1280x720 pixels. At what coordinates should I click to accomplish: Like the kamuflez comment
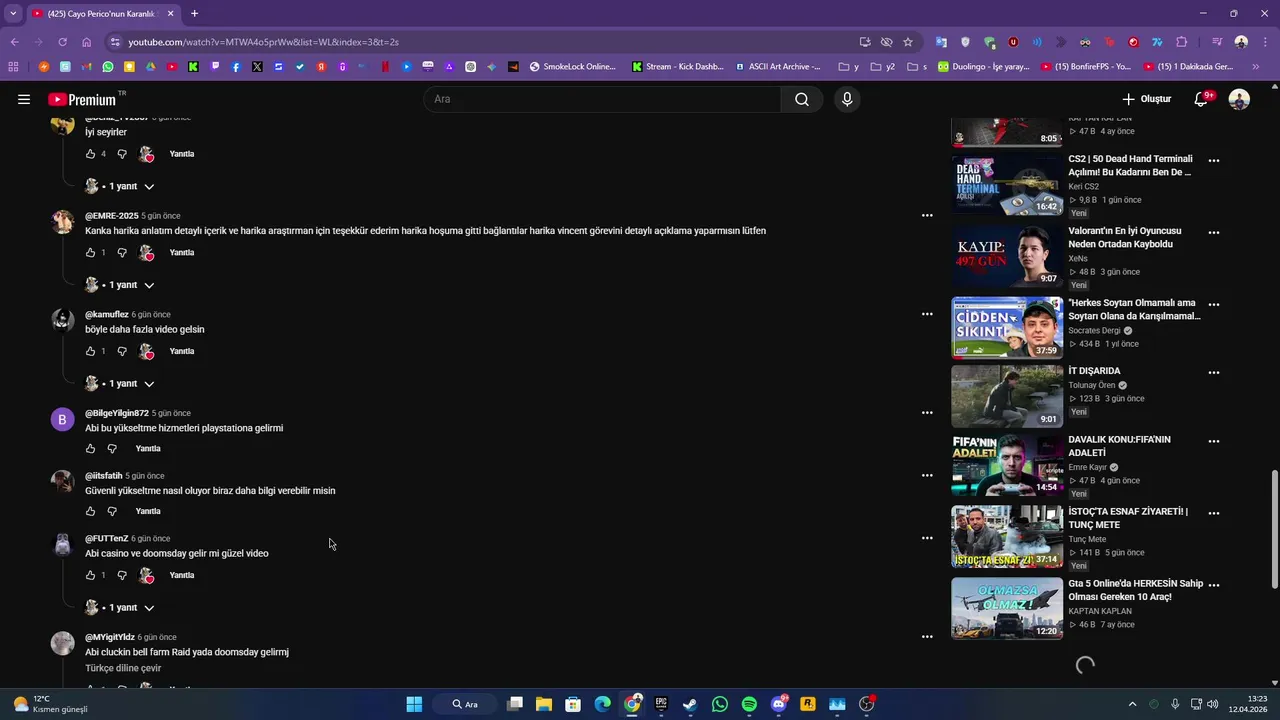90,351
